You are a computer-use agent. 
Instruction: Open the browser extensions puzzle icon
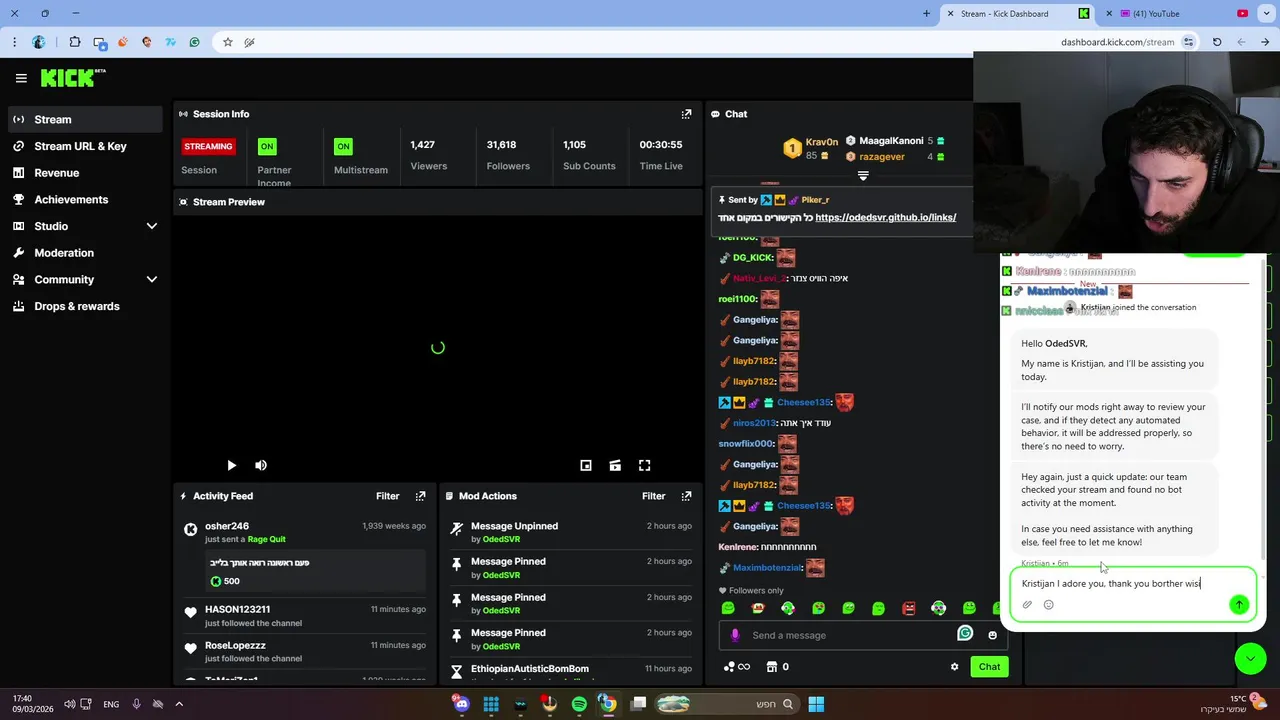click(75, 42)
